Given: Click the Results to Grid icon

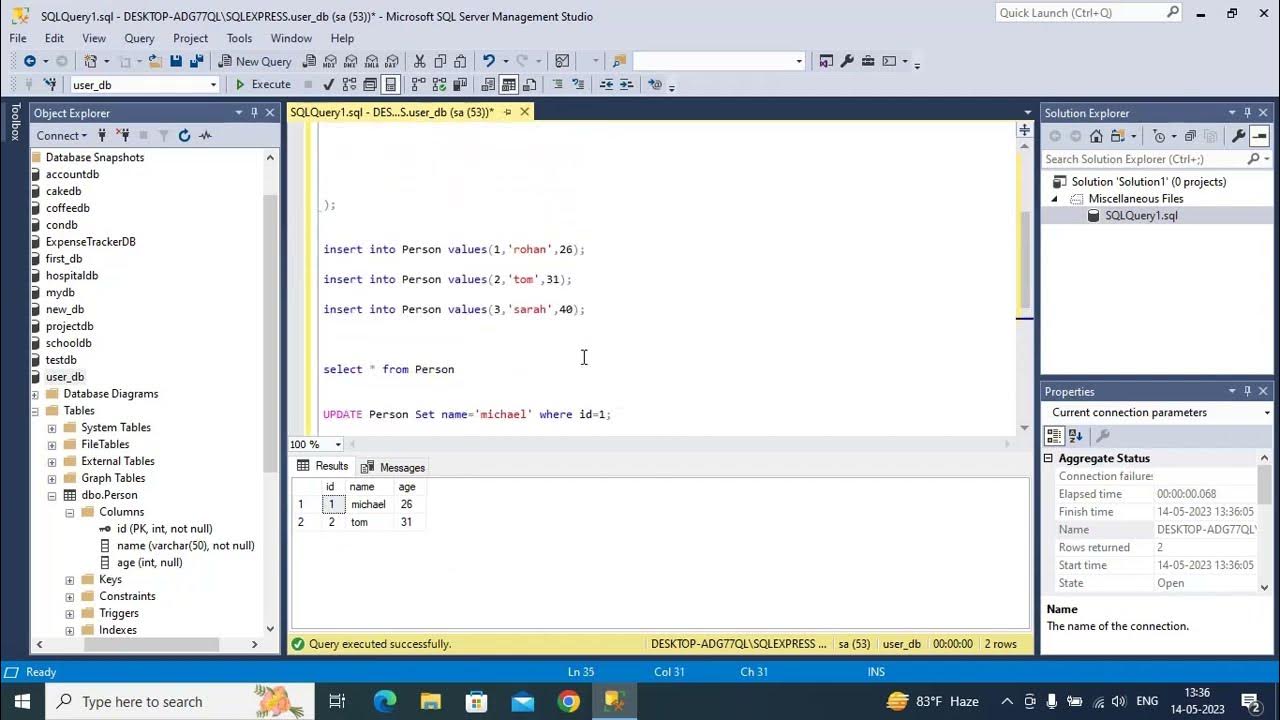Looking at the screenshot, I should (509, 85).
